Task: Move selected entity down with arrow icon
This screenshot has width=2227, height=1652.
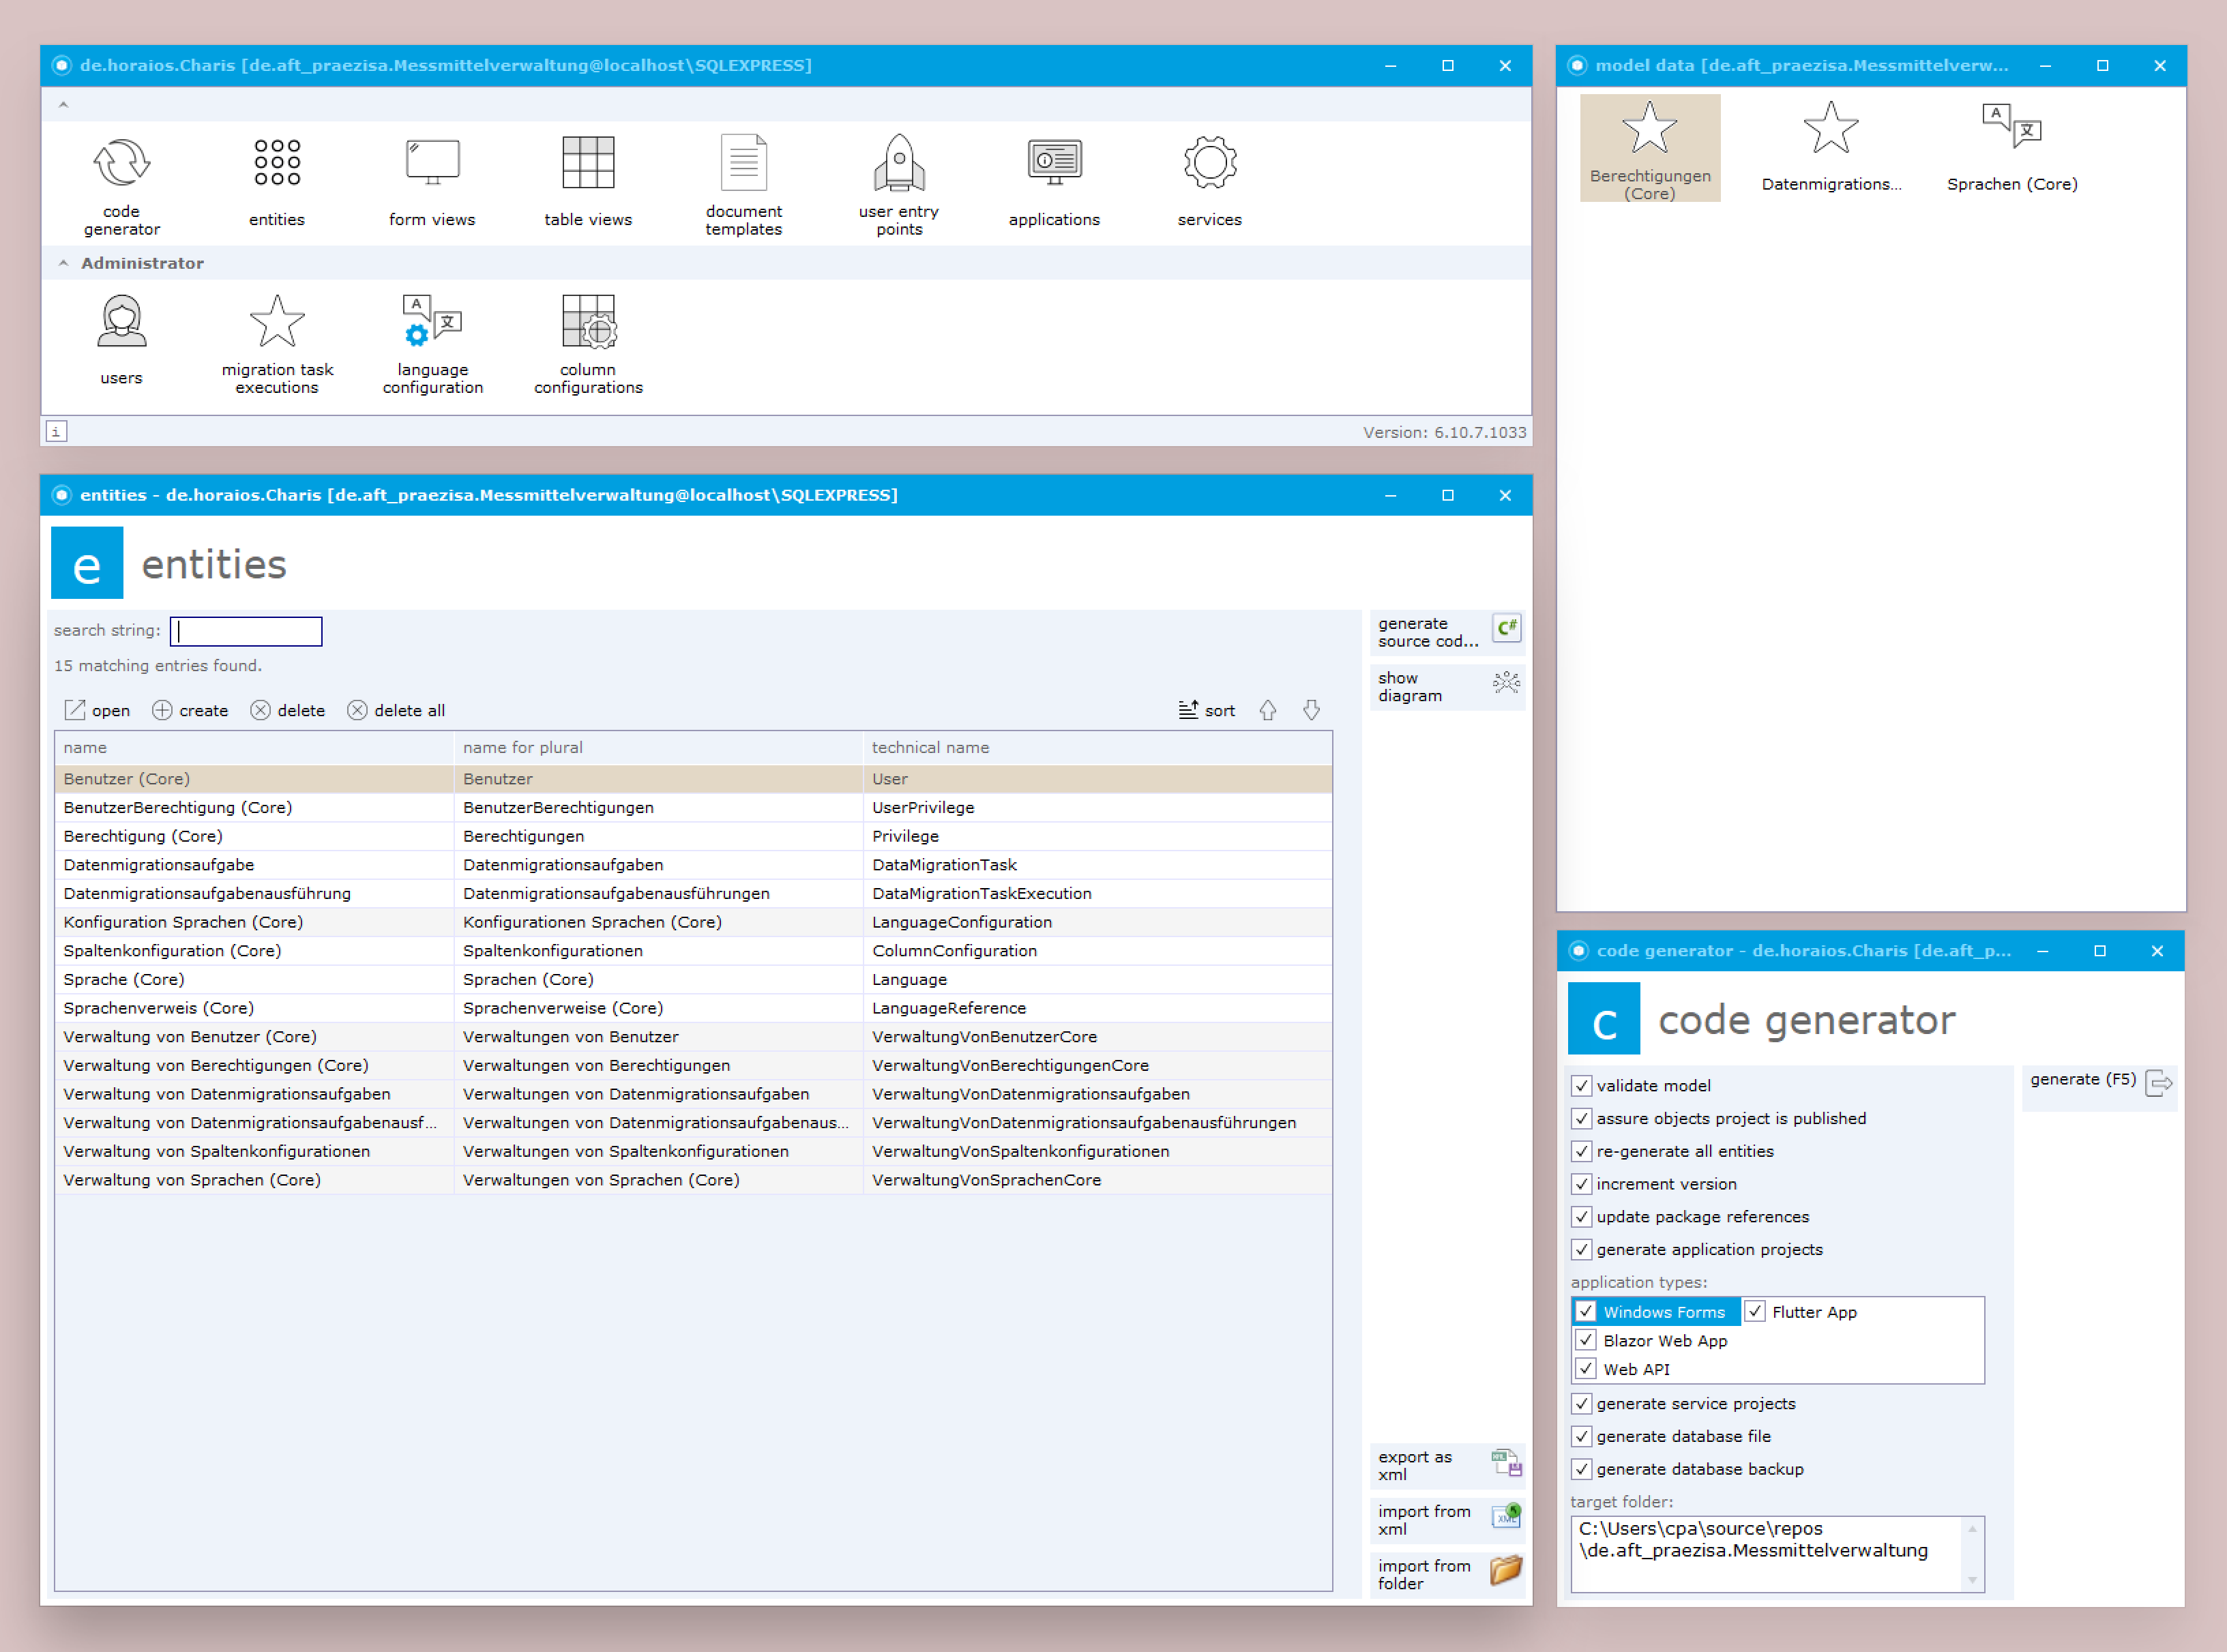Action: click(x=1312, y=710)
